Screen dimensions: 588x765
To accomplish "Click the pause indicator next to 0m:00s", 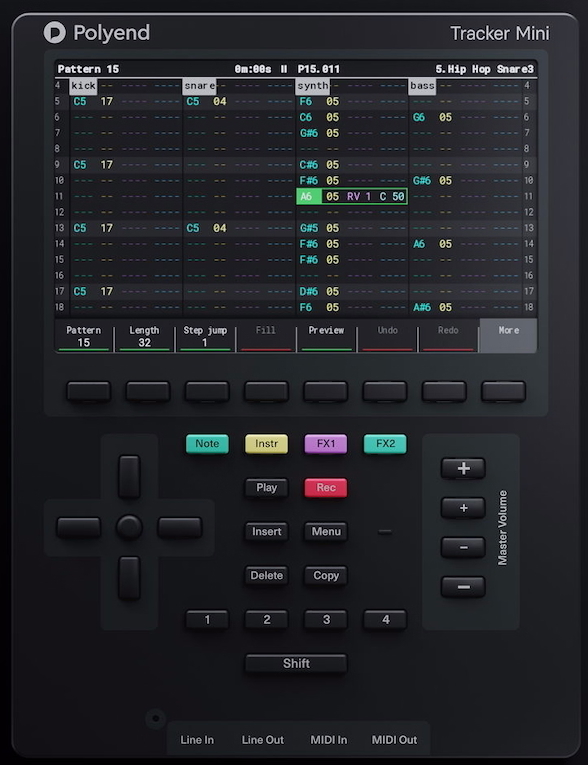I will pos(284,69).
